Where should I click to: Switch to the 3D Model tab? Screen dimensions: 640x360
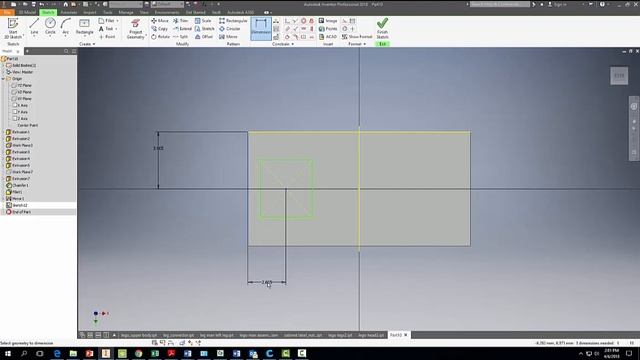point(27,12)
